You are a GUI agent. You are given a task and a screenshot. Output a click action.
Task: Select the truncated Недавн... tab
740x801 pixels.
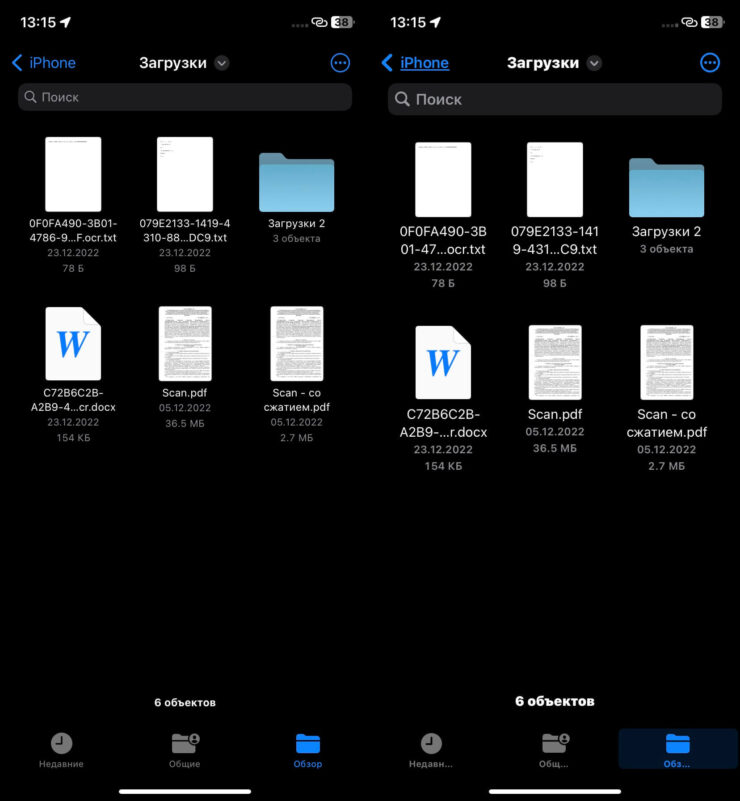coord(431,749)
